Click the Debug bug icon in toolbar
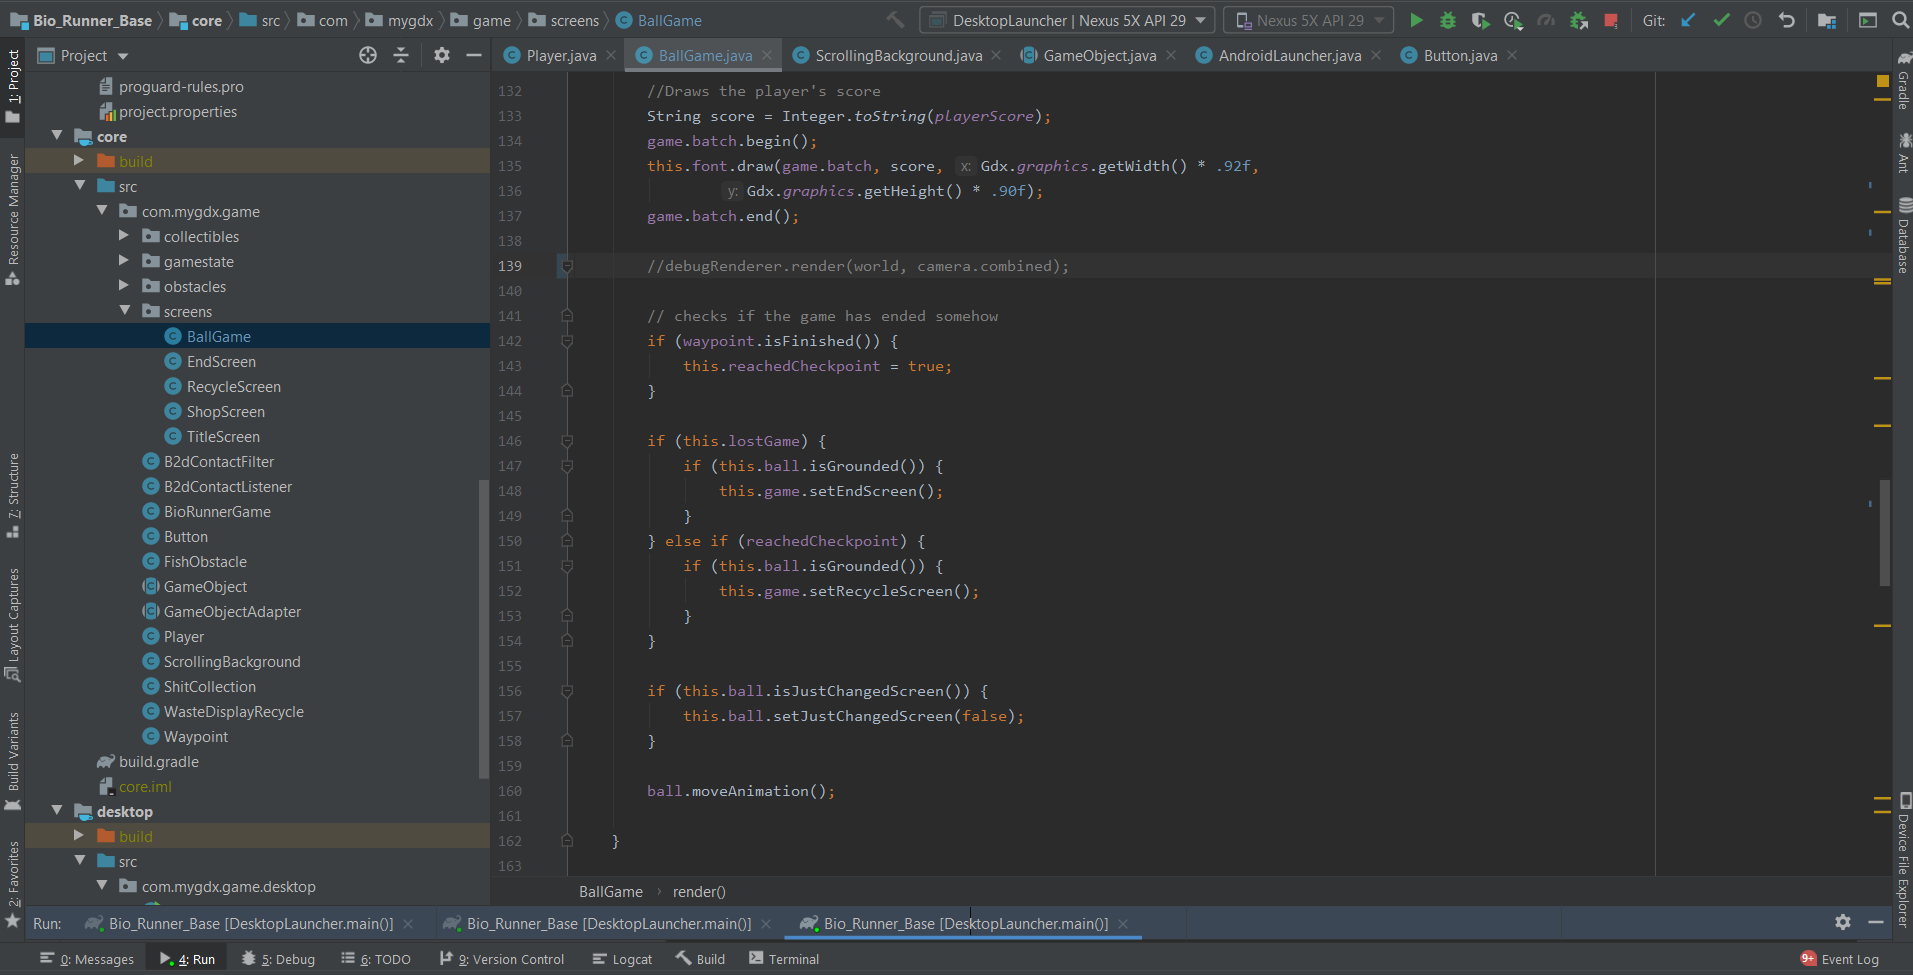This screenshot has height=975, width=1913. [x=1448, y=20]
